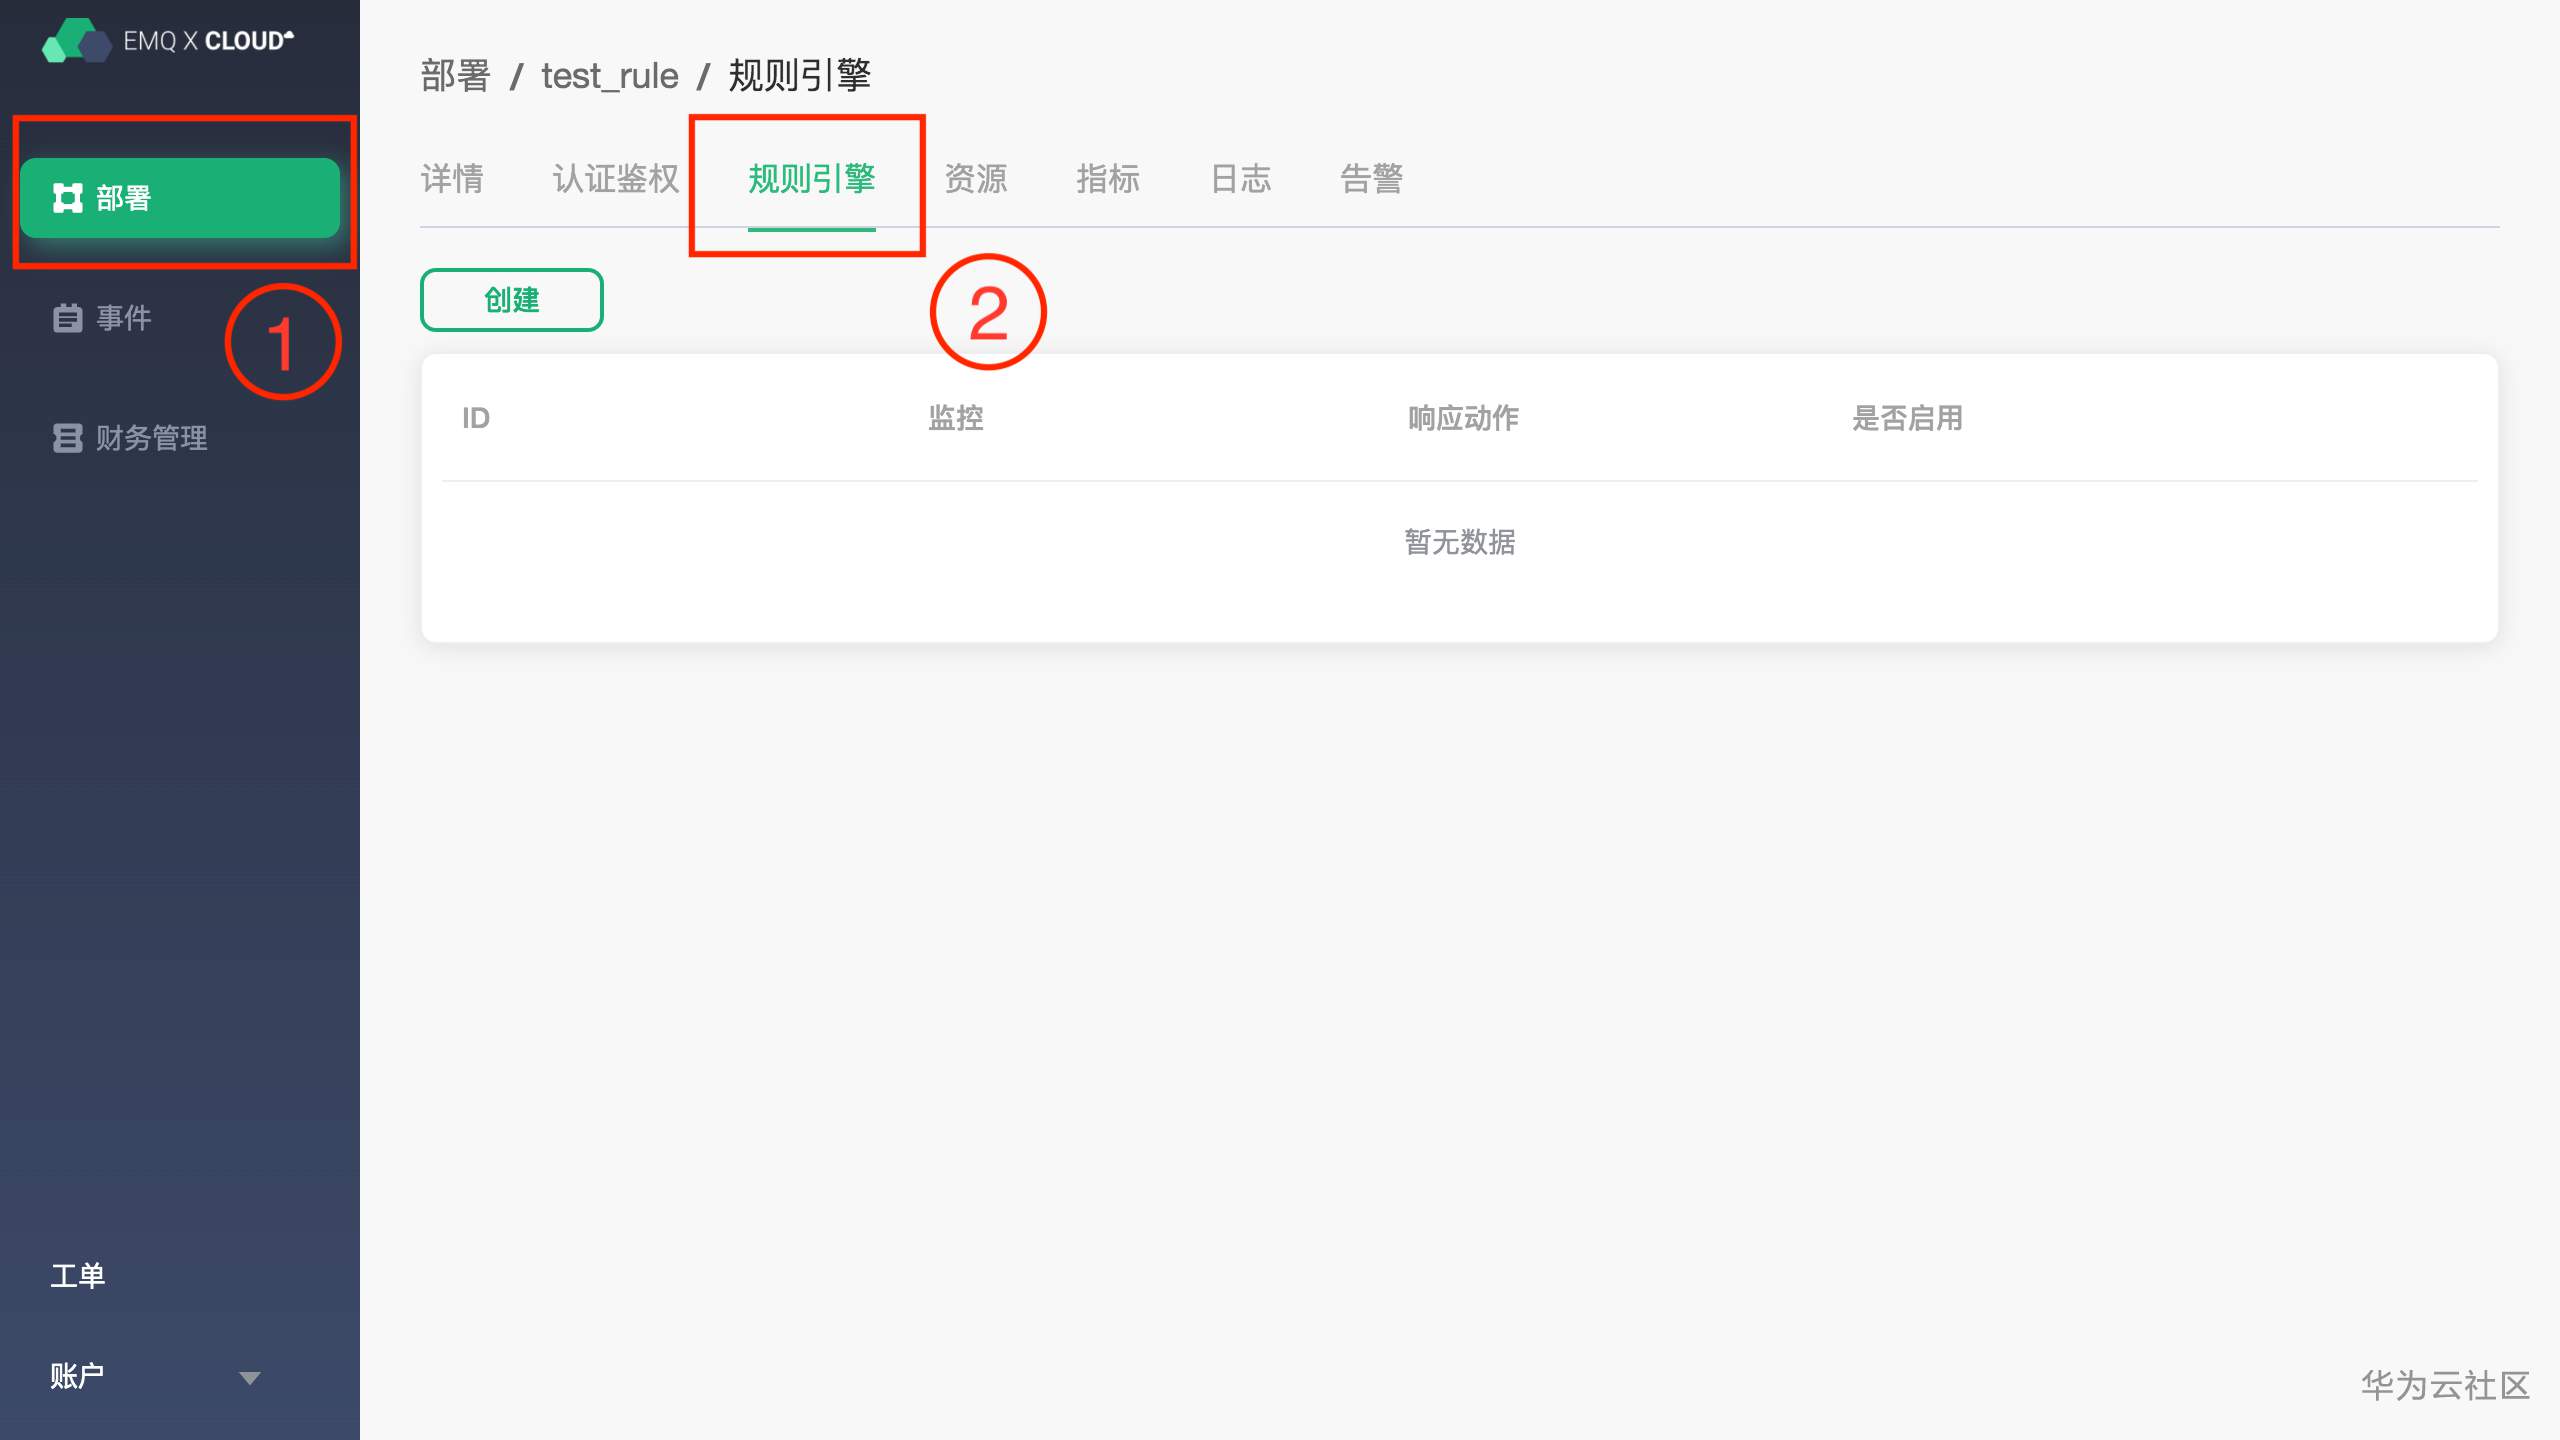Viewport: 2560px width, 1440px height.
Task: Click test_rule in the breadcrumb
Action: tap(610, 76)
